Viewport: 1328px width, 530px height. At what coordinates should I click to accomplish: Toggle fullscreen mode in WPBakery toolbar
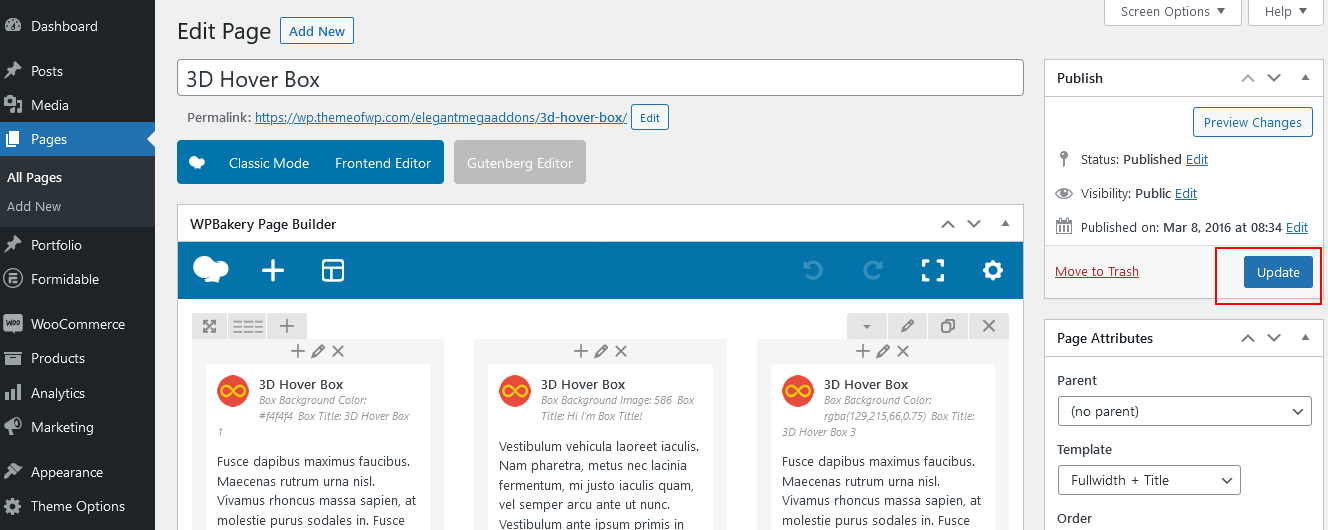click(932, 270)
